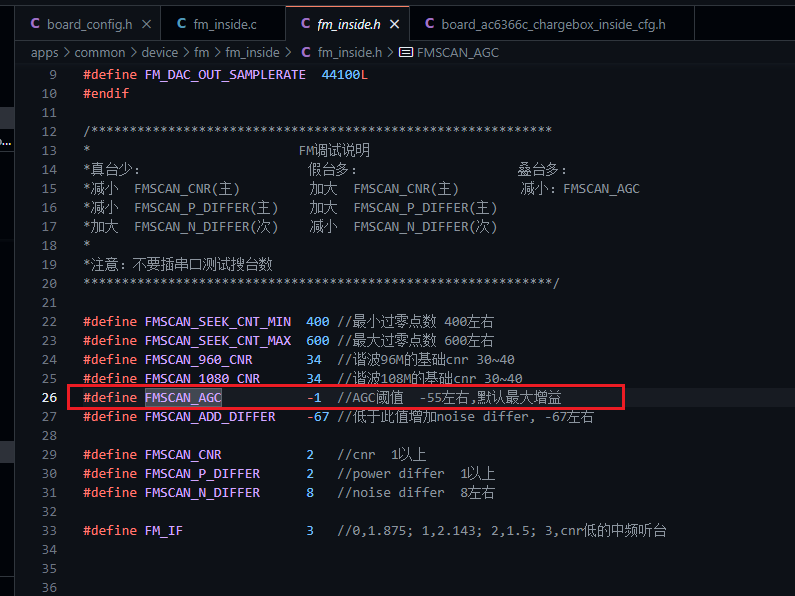
Task: Click the fm_inside breadcrumb folder
Action: (252, 53)
